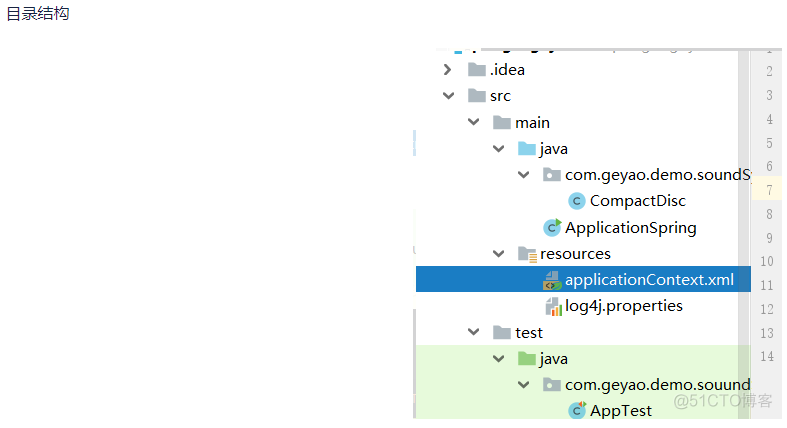Select the AppTest class
Viewport: 787px width, 428px height.
[620, 410]
